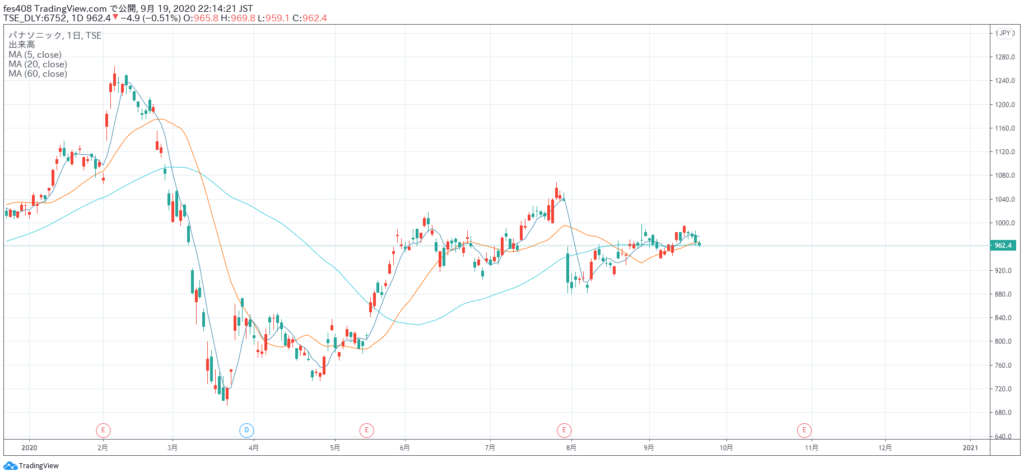Image resolution: width=1024 pixels, height=476 pixels.
Task: Click the MA (5, close) indicator label
Action: (35, 55)
